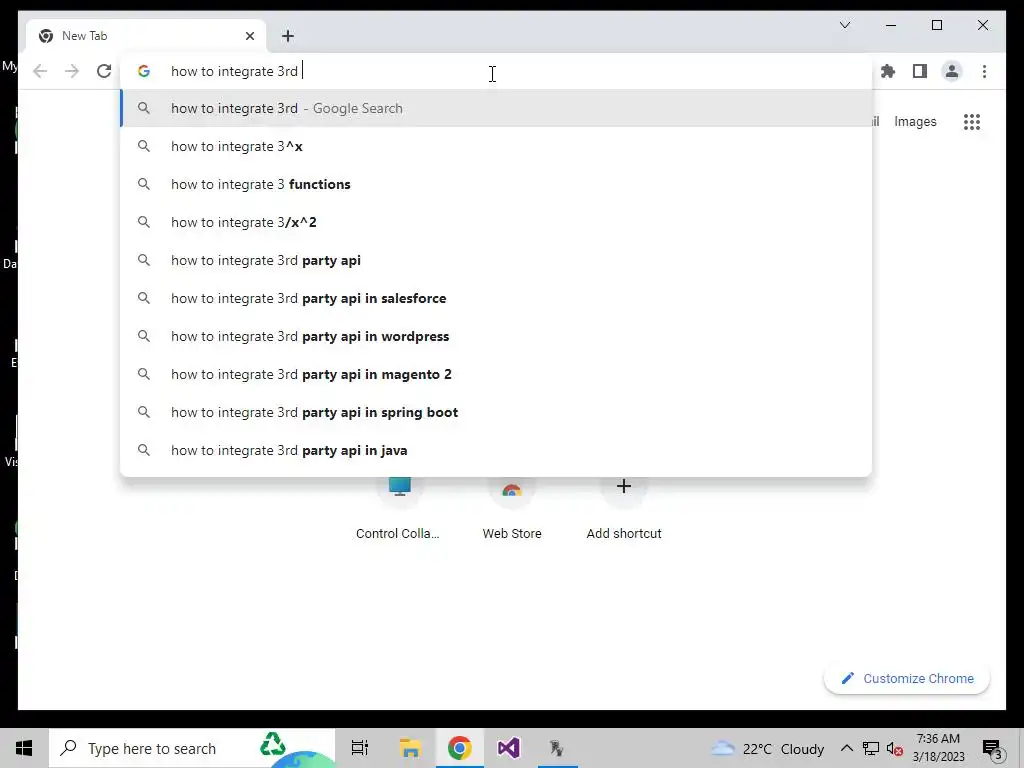This screenshot has height=768, width=1024.
Task: Click the taskbar 'Type here to search' box
Action: pyautogui.click(x=192, y=748)
